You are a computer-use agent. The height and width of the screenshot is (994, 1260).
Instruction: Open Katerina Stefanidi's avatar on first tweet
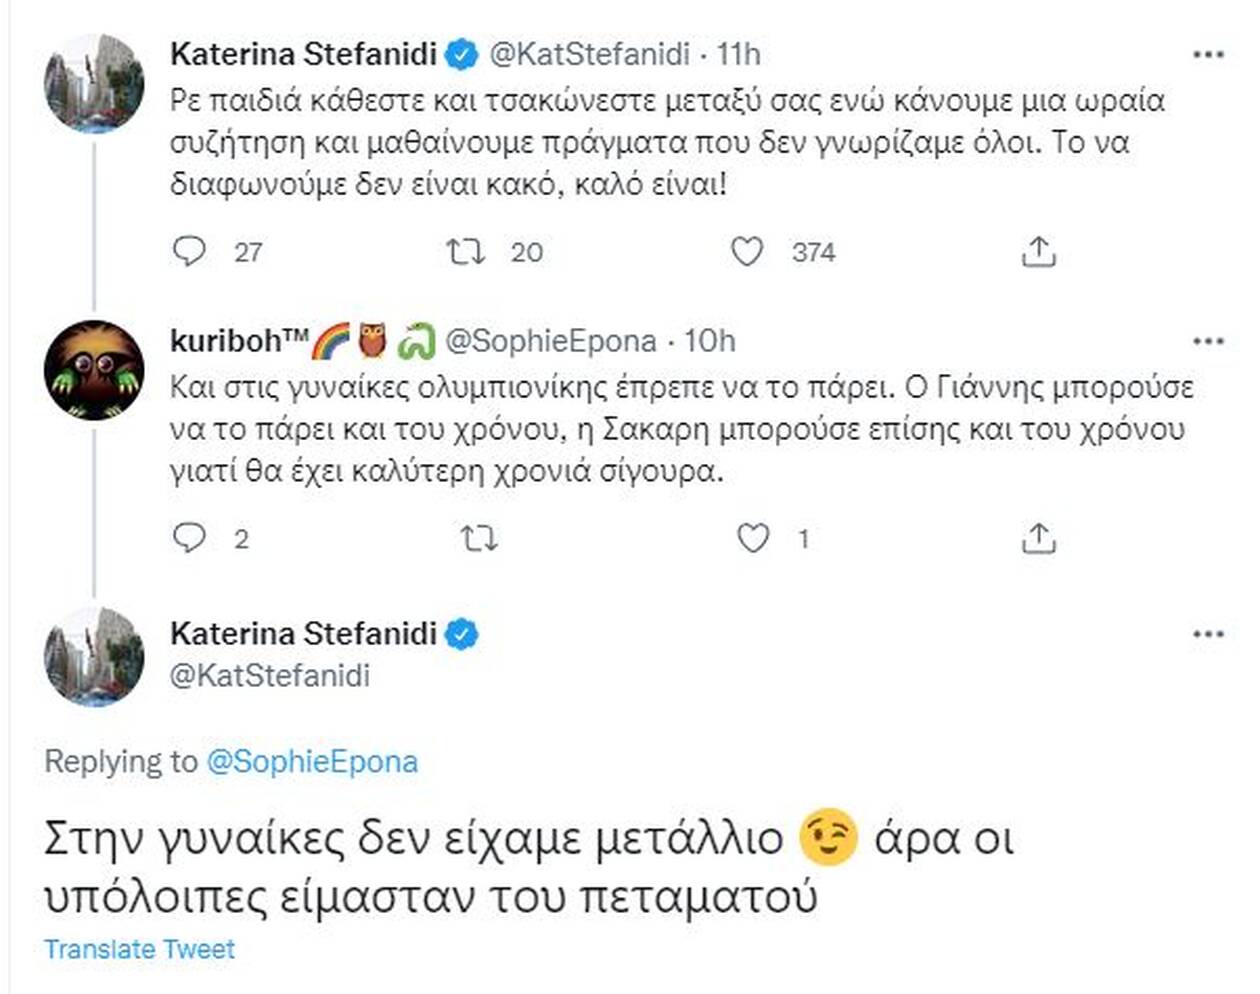(95, 83)
